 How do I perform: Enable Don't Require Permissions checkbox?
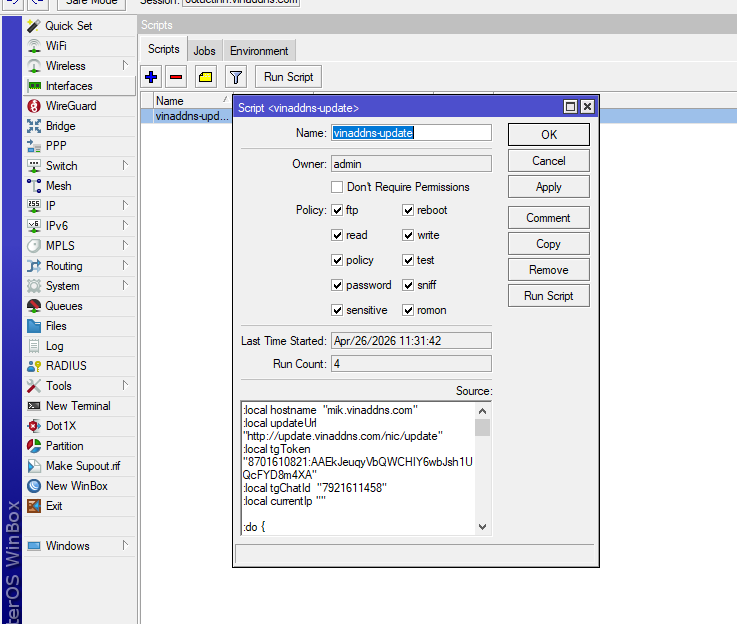pos(338,187)
